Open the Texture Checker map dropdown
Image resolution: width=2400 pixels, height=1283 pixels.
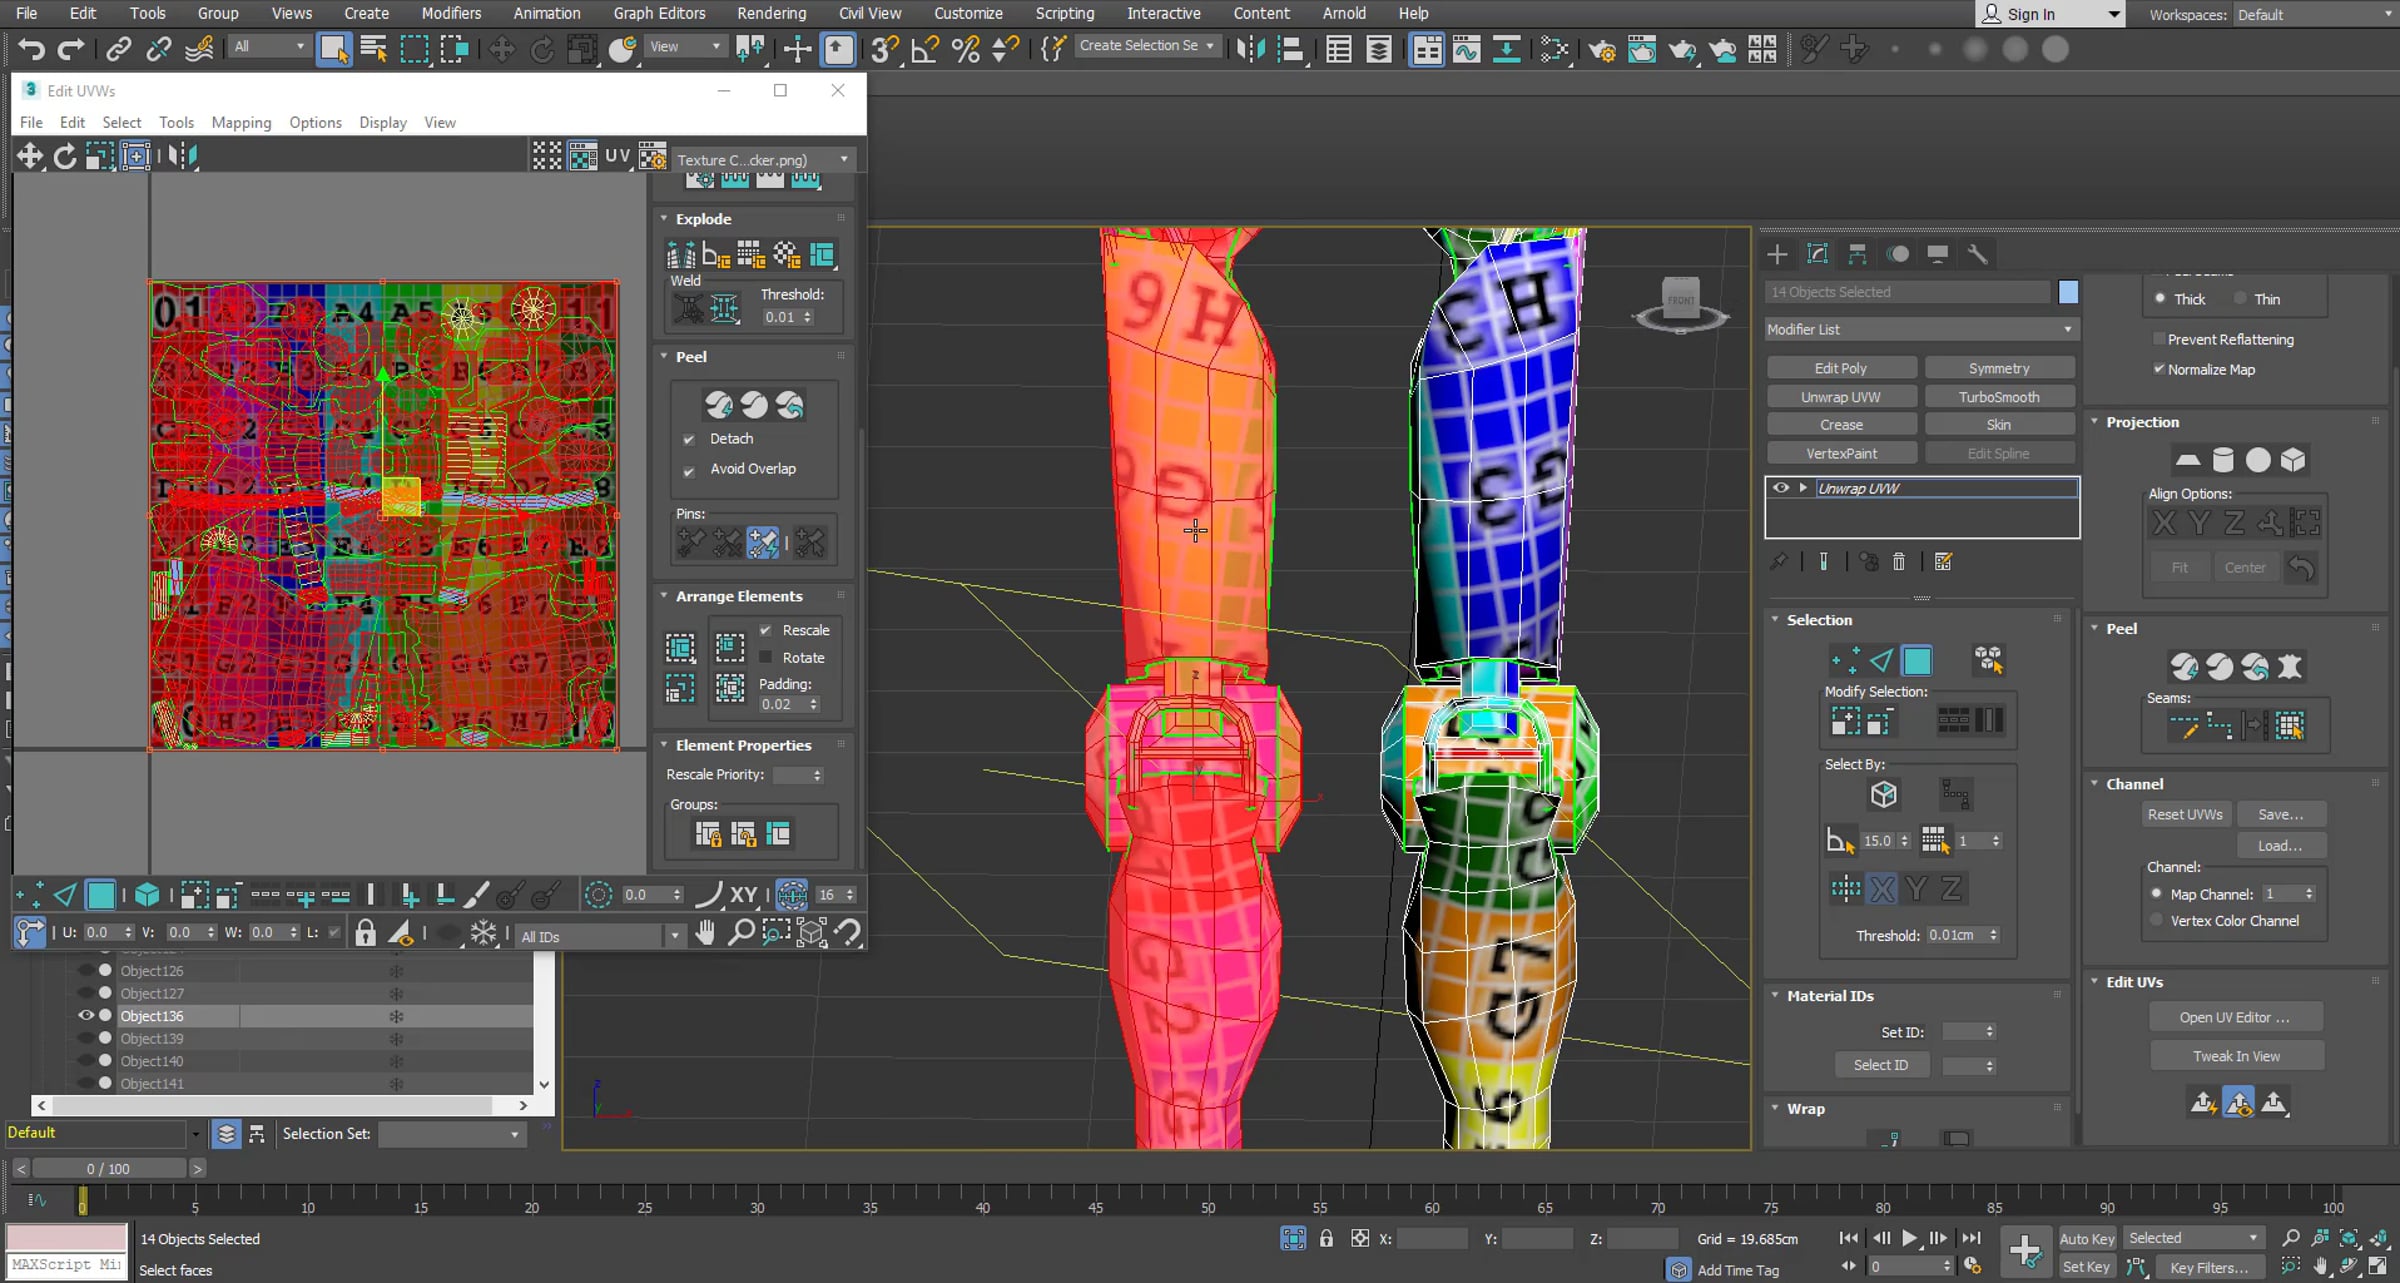point(763,160)
